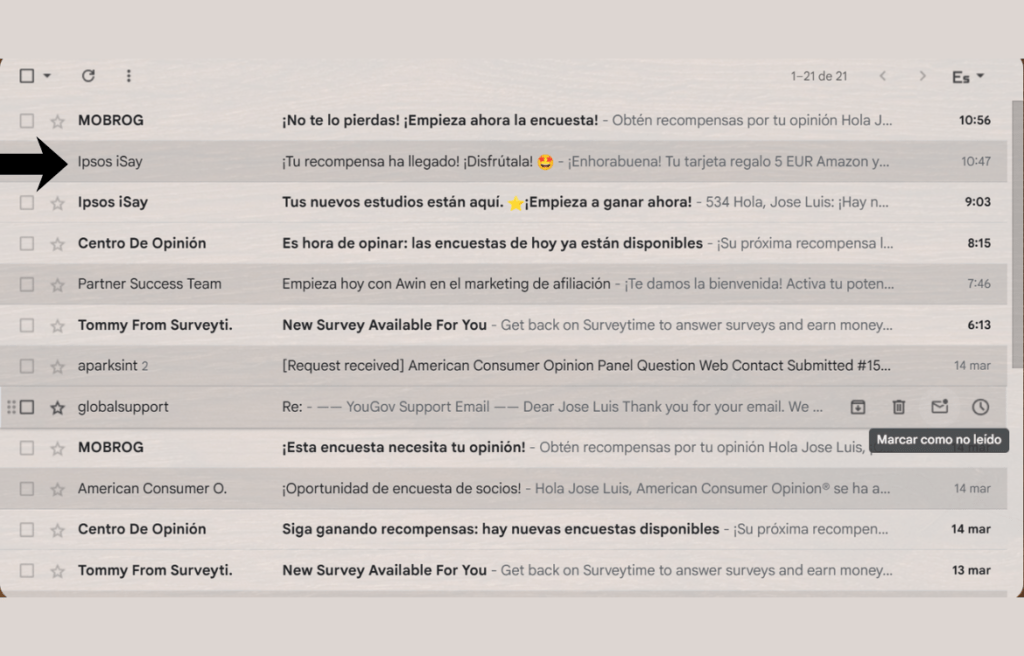
Task: Archive the globalsupport email
Action: [857, 407]
